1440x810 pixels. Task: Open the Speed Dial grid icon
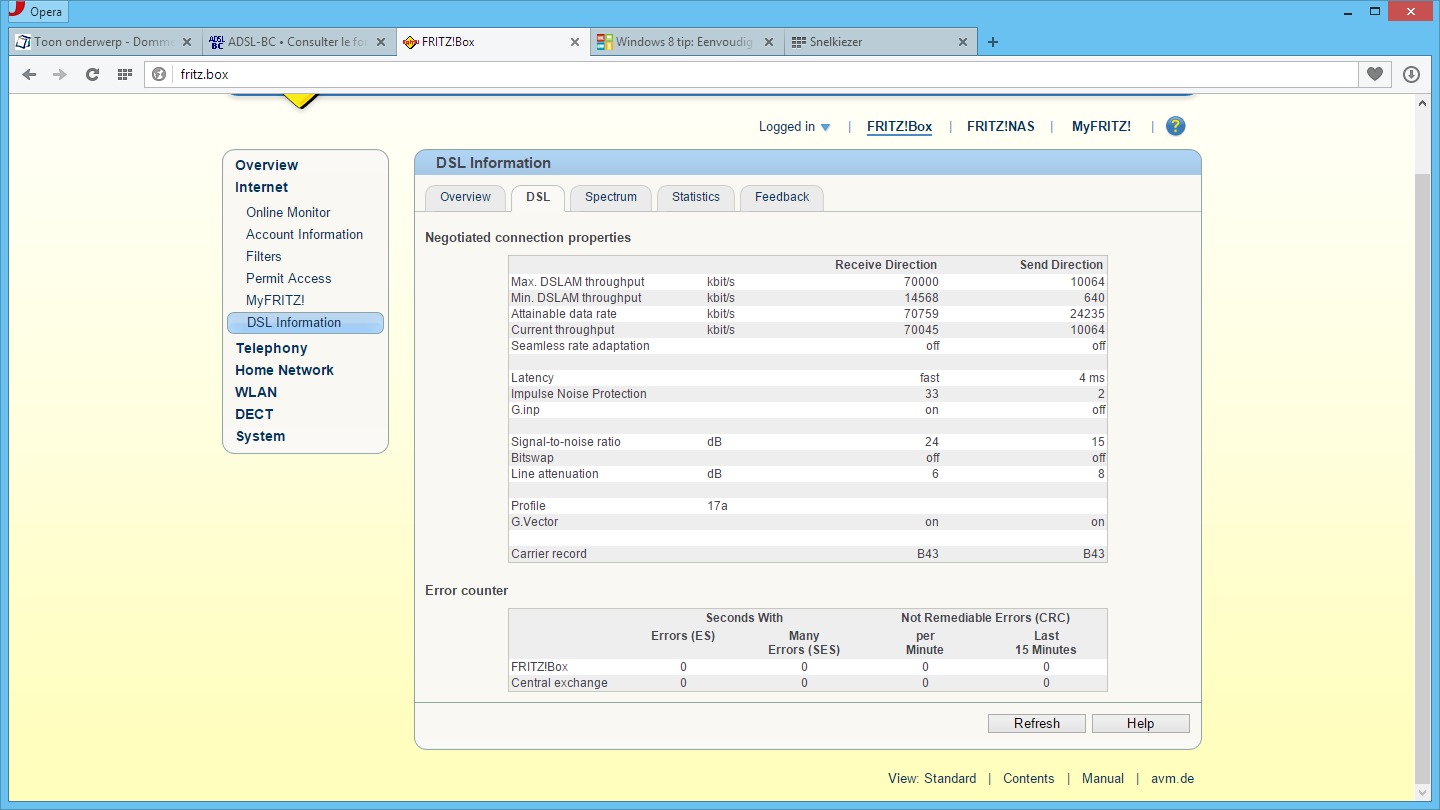pos(124,74)
